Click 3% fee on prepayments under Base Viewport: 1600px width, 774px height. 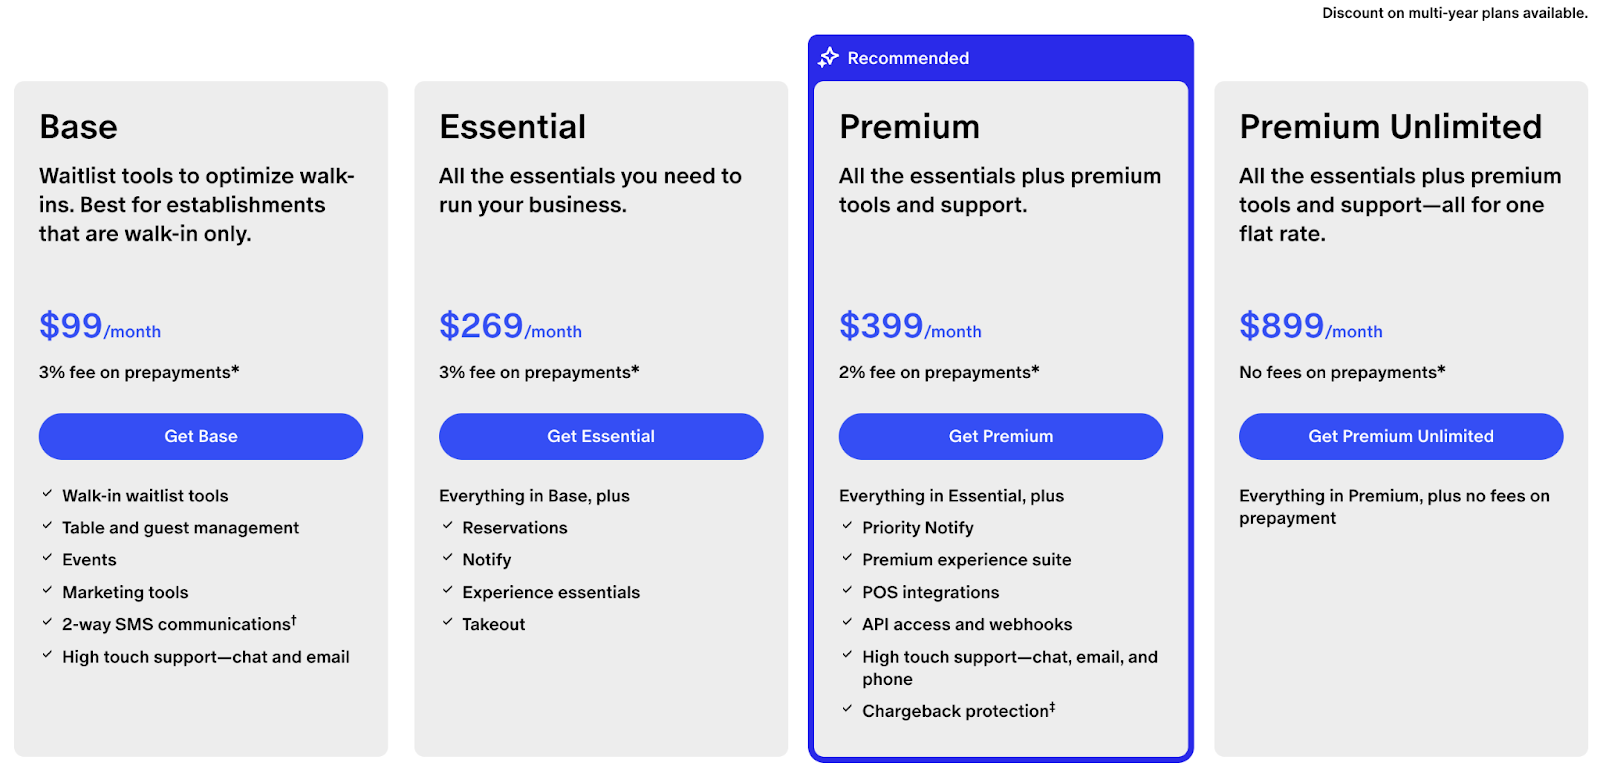coord(139,372)
